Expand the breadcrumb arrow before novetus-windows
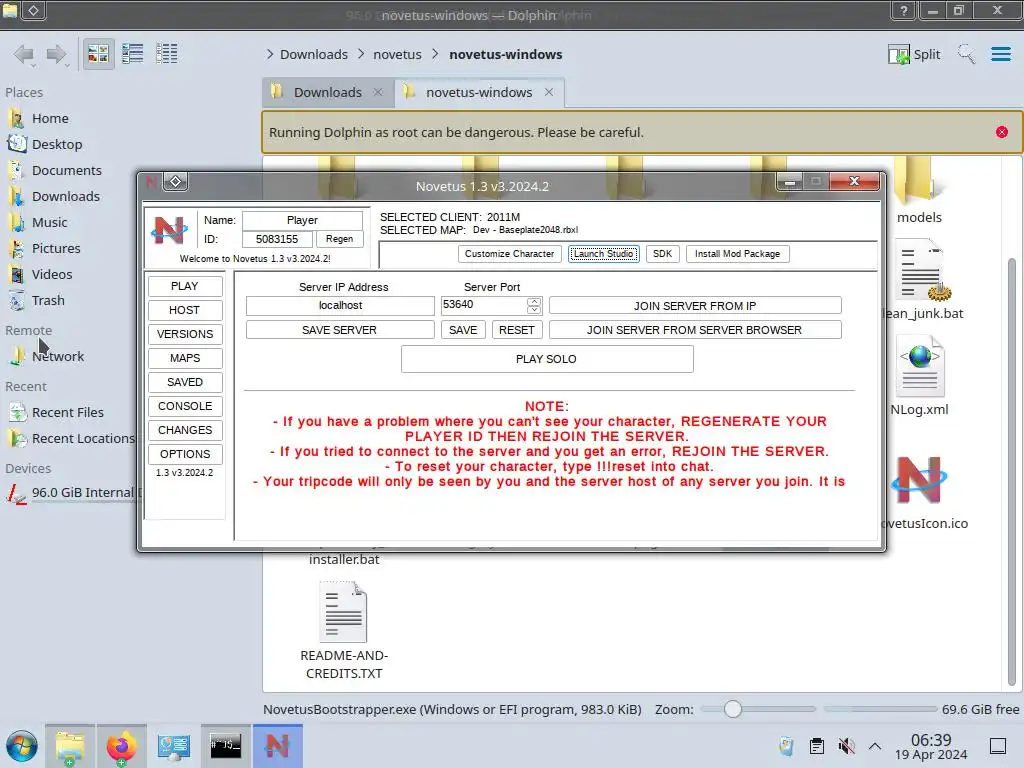The height and width of the screenshot is (768, 1024). pyautogui.click(x=436, y=54)
